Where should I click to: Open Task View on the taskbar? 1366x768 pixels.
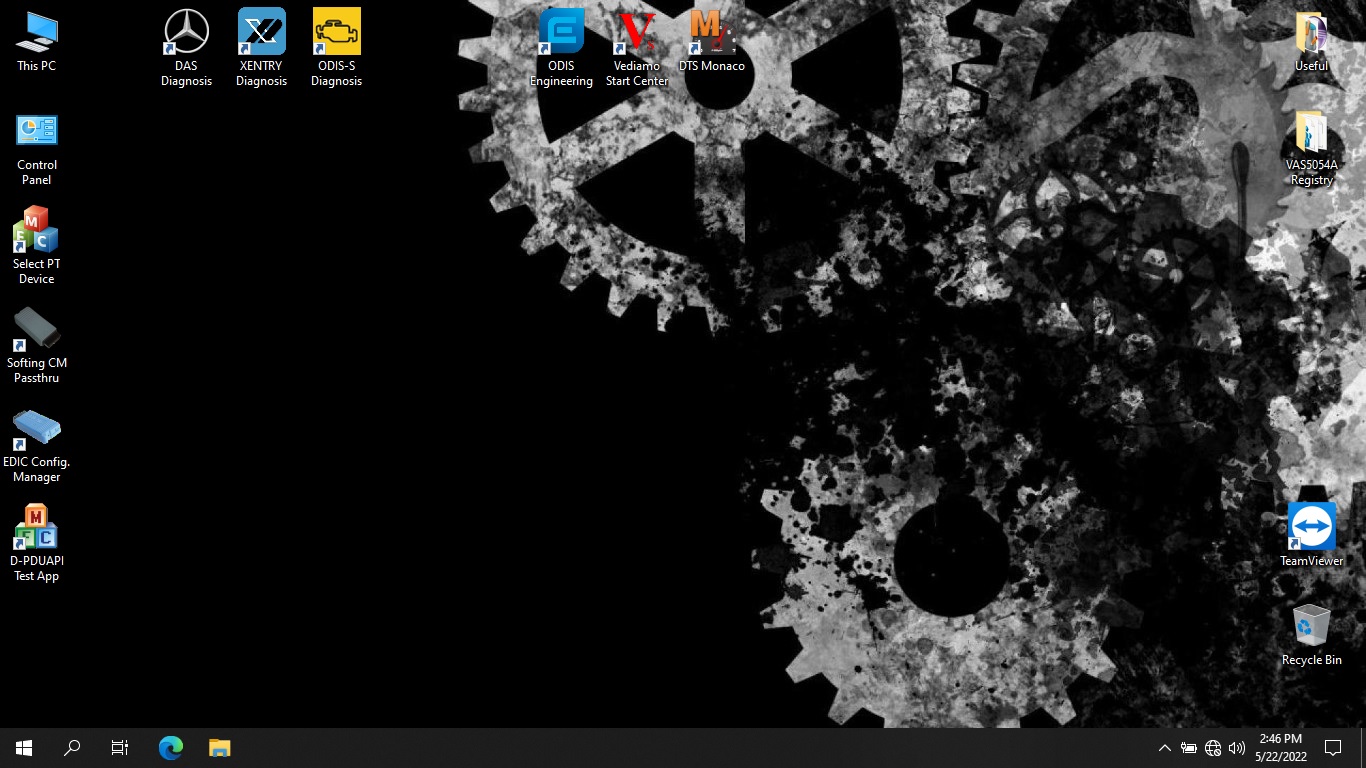pos(120,748)
